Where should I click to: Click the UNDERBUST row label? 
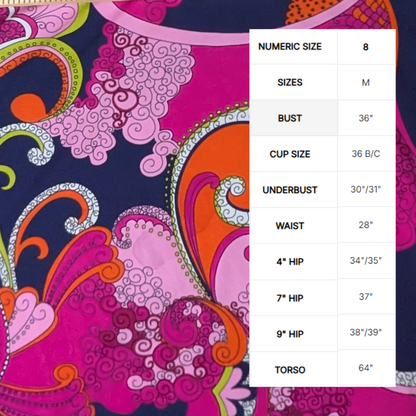[290, 190]
